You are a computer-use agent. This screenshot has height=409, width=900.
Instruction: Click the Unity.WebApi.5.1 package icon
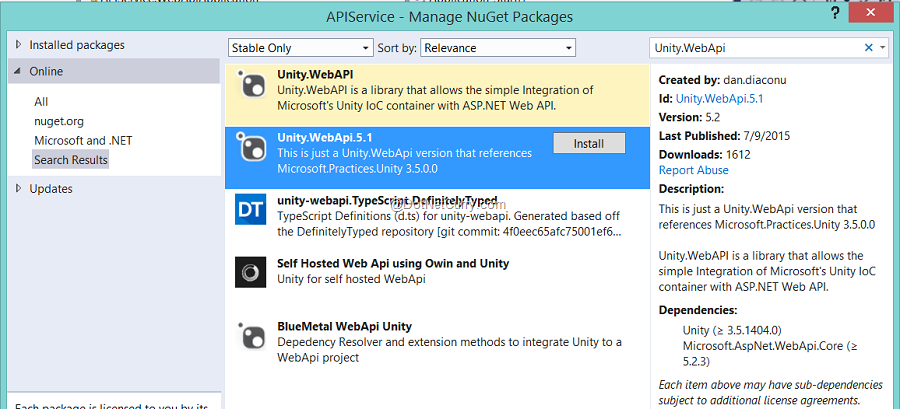(x=250, y=148)
